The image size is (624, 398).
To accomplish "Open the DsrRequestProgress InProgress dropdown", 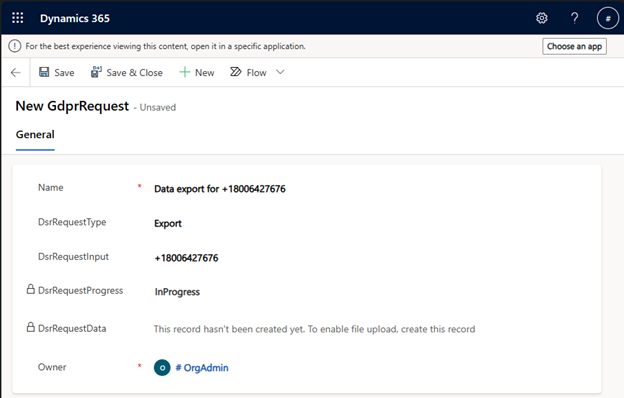I will tap(177, 292).
